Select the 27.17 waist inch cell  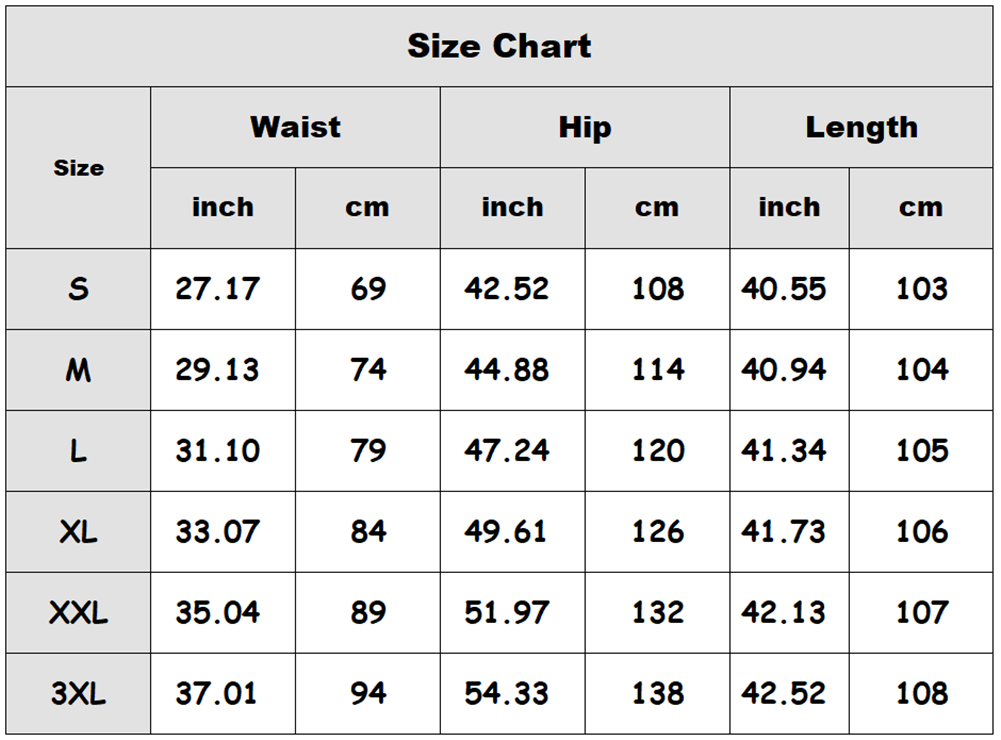(223, 289)
